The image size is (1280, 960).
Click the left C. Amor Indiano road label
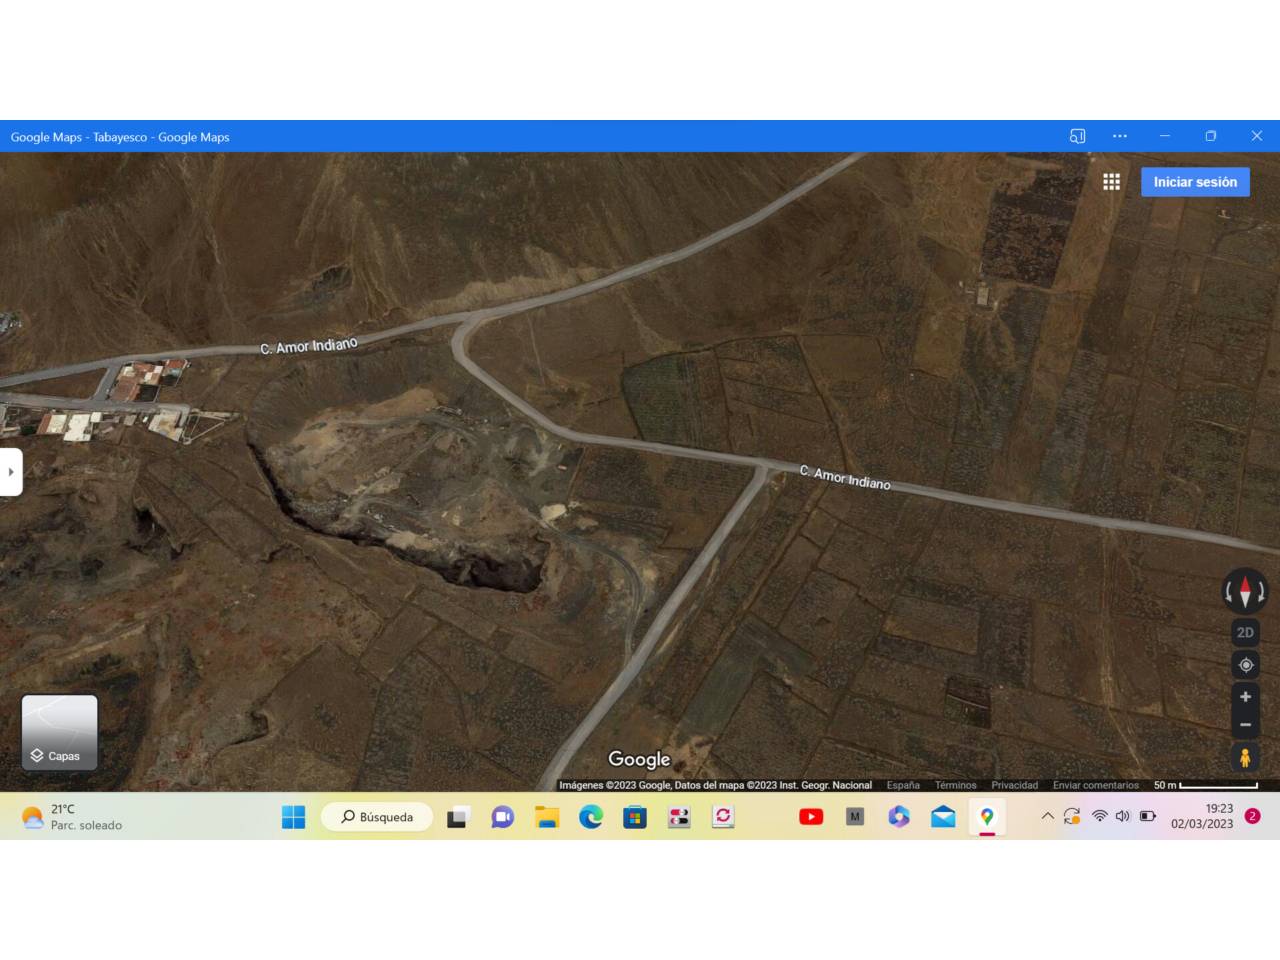point(309,346)
